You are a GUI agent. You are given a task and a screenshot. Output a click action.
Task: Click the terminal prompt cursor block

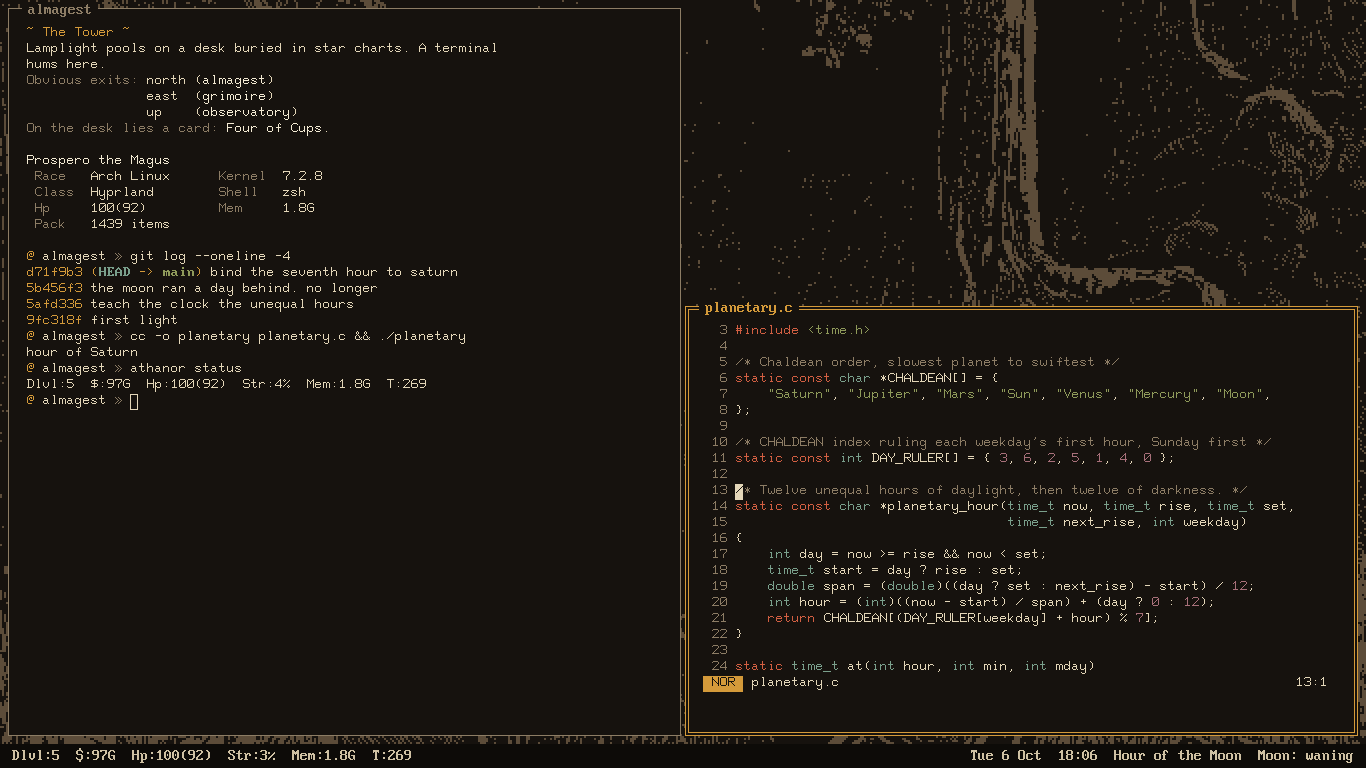click(134, 401)
